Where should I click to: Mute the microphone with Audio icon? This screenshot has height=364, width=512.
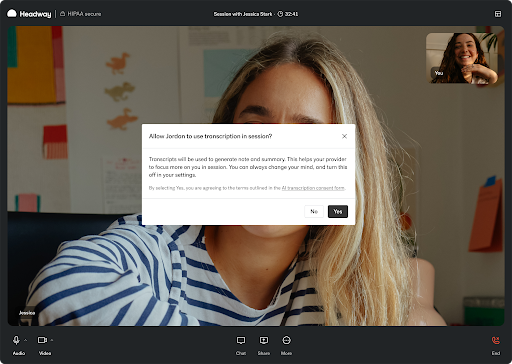[16, 340]
